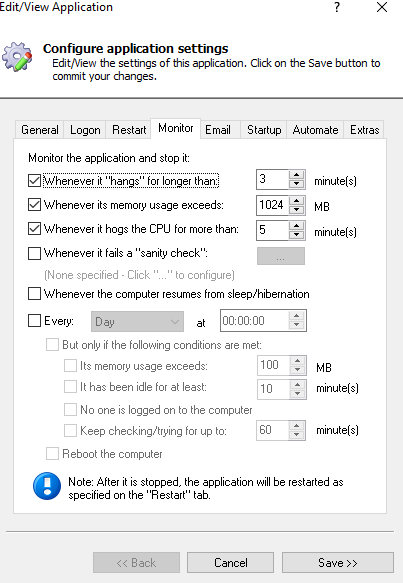The height and width of the screenshot is (583, 403).
Task: Go to the Automate tab
Action: pos(315,130)
